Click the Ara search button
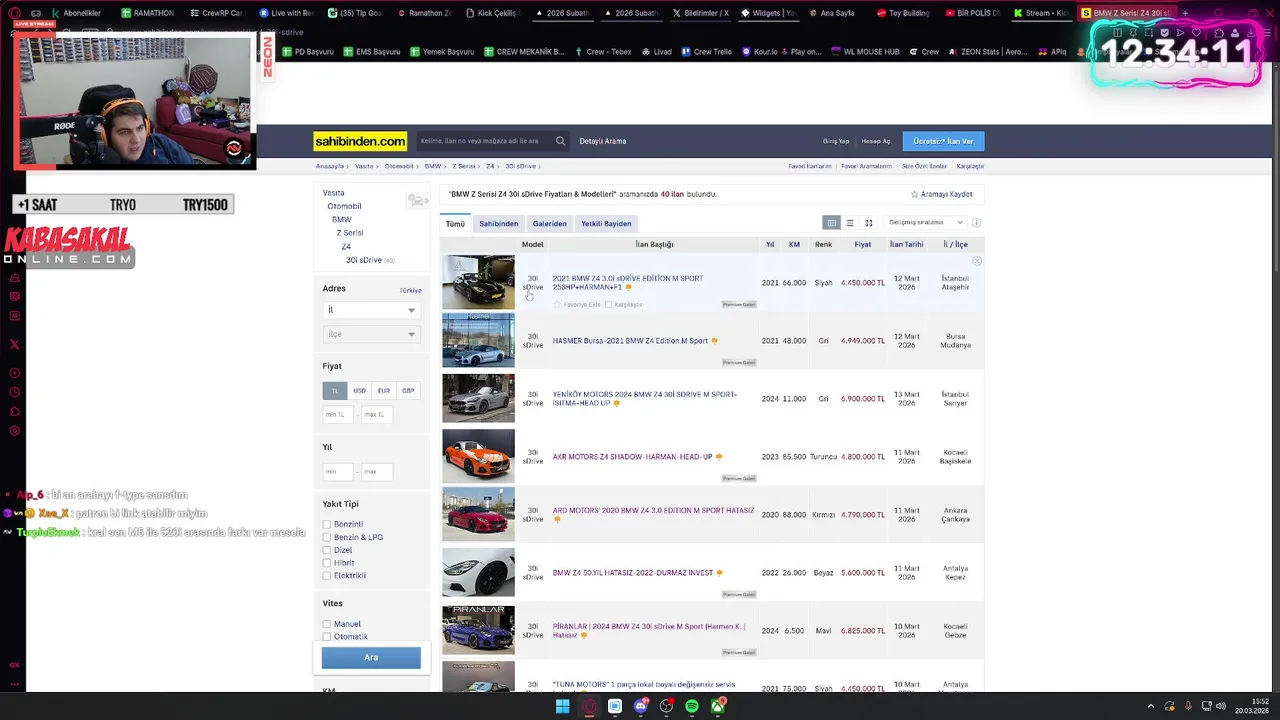The height and width of the screenshot is (720, 1280). (371, 658)
